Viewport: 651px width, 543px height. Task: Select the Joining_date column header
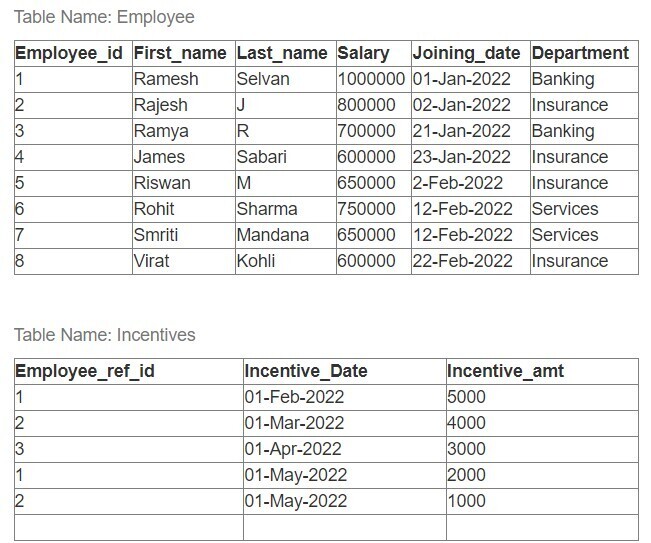coord(468,53)
